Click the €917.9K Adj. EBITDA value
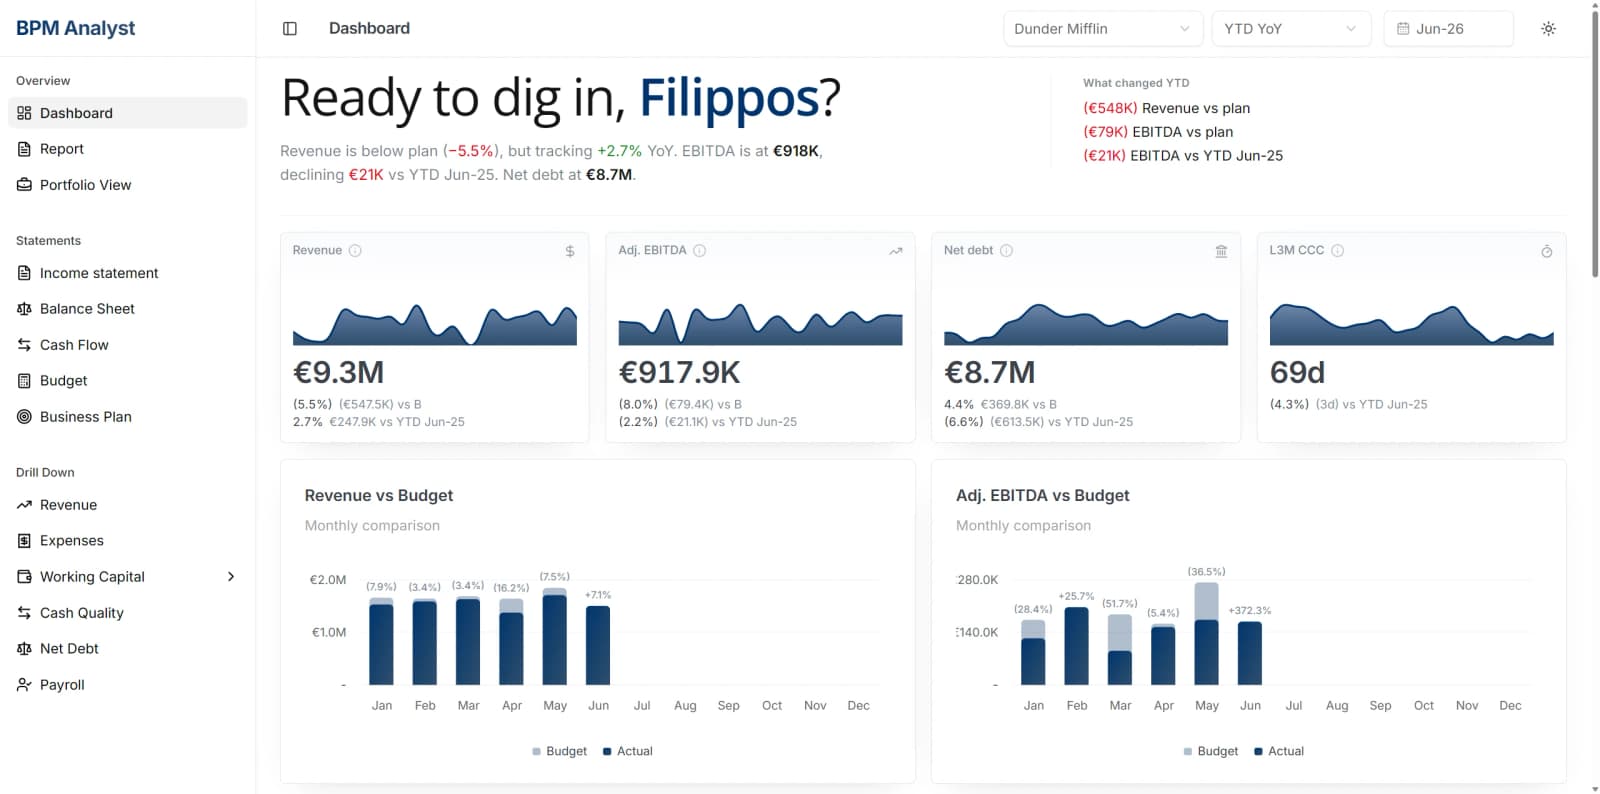Screen dimensions: 1600x794 click(680, 373)
